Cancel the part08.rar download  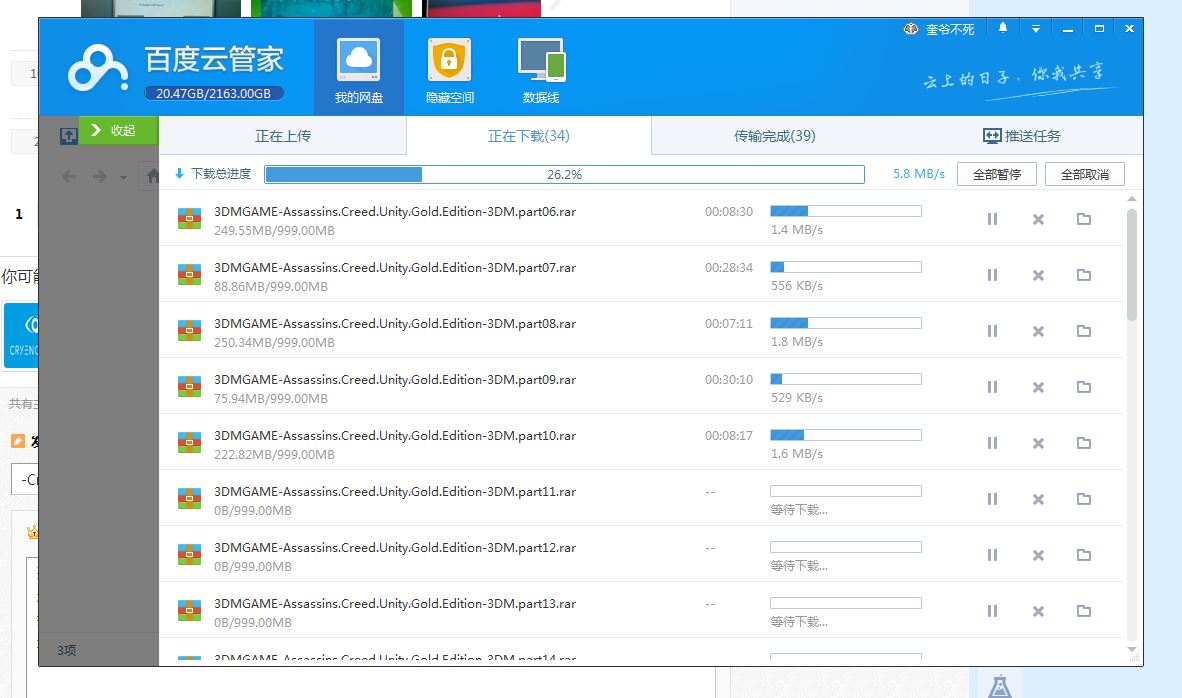(x=1038, y=331)
